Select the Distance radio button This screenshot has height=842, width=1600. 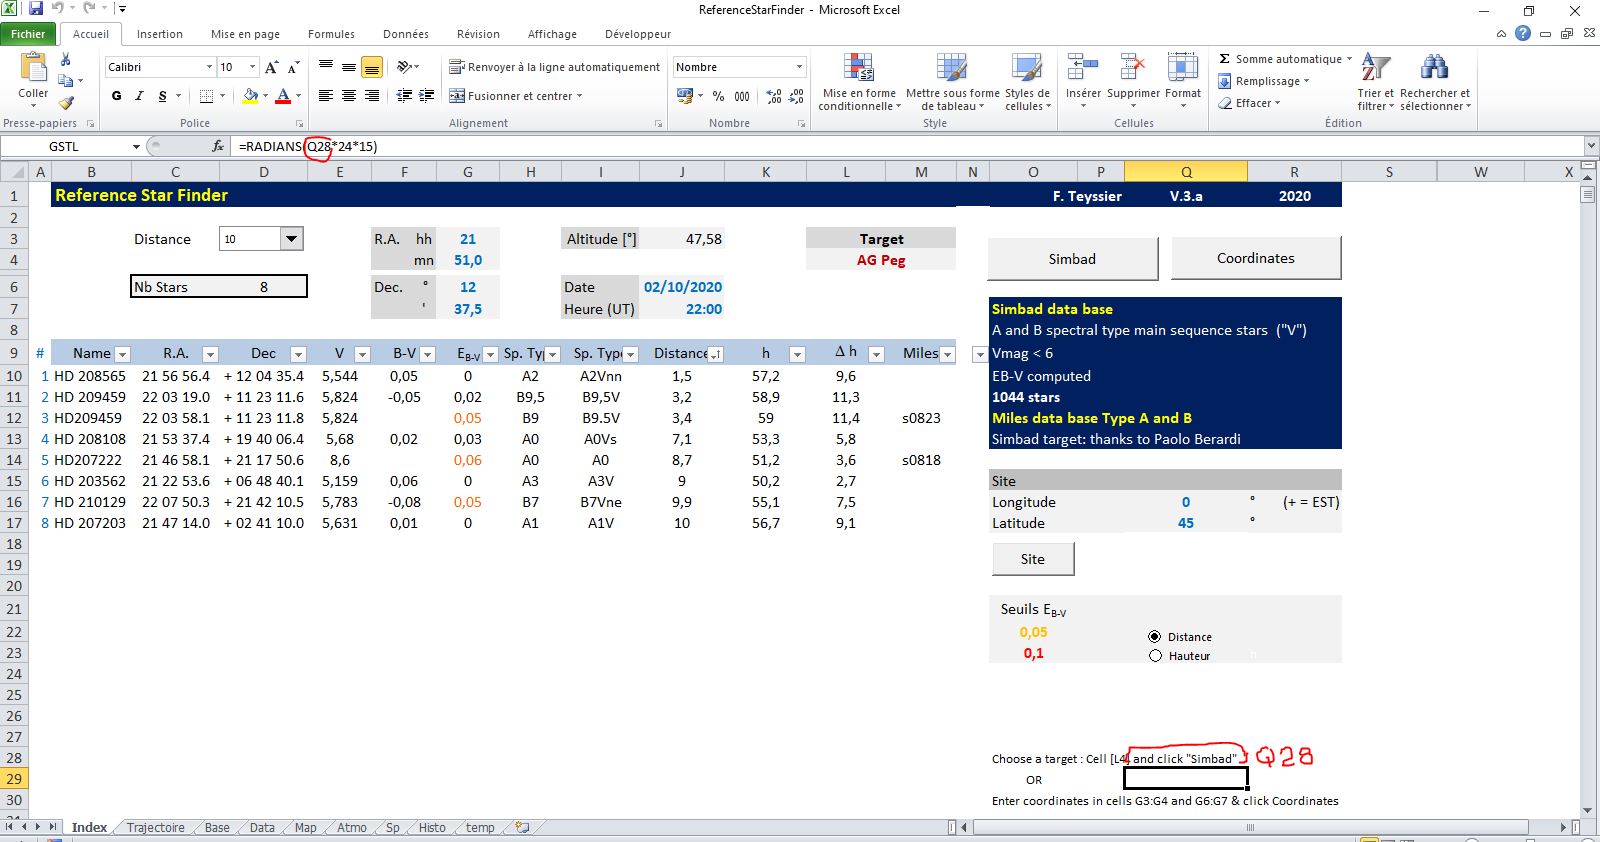1155,637
